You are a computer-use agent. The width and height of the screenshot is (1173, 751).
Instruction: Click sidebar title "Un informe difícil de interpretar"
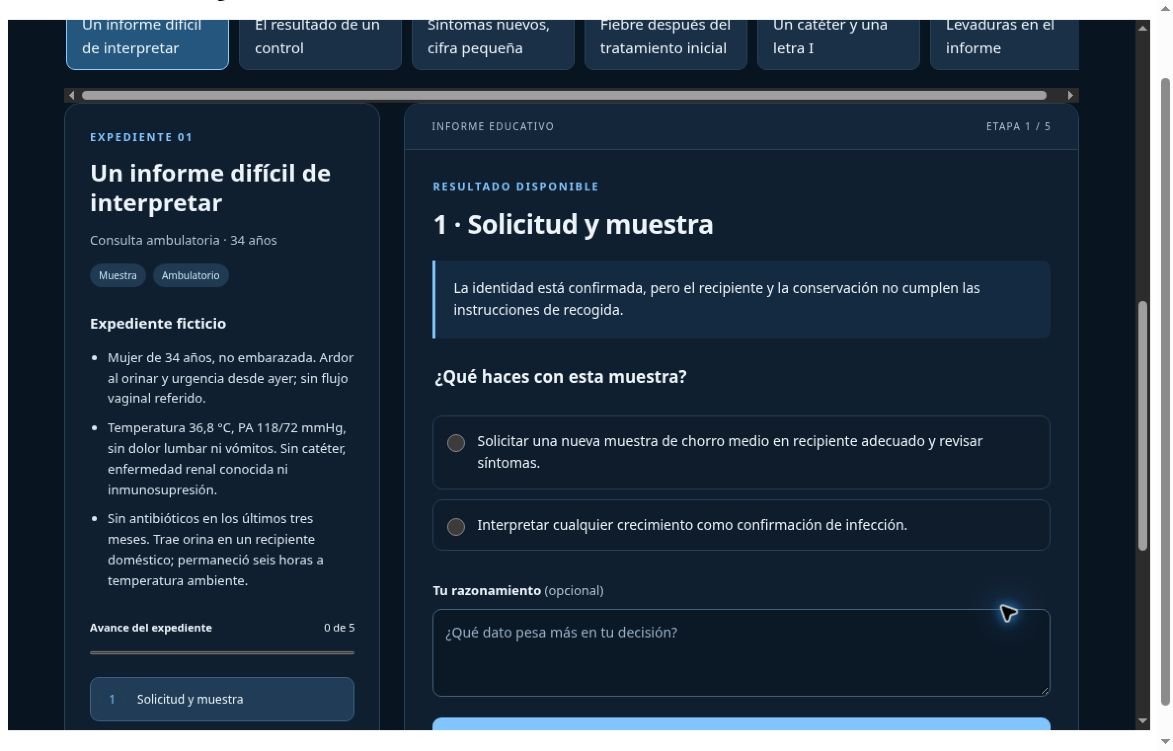tap(210, 188)
